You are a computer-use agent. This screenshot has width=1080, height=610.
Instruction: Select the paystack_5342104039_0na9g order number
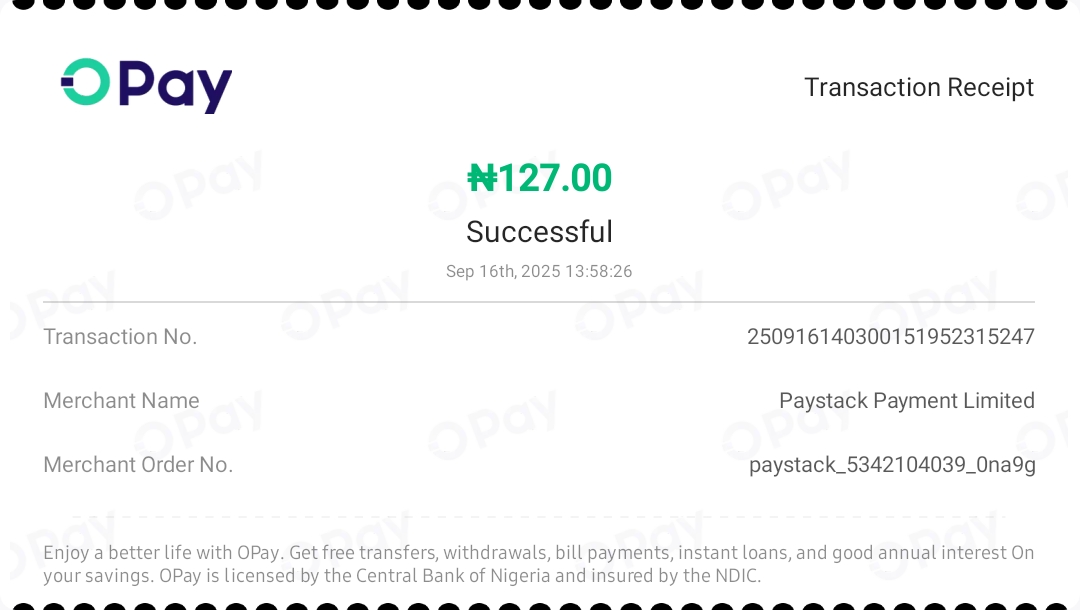coord(892,465)
